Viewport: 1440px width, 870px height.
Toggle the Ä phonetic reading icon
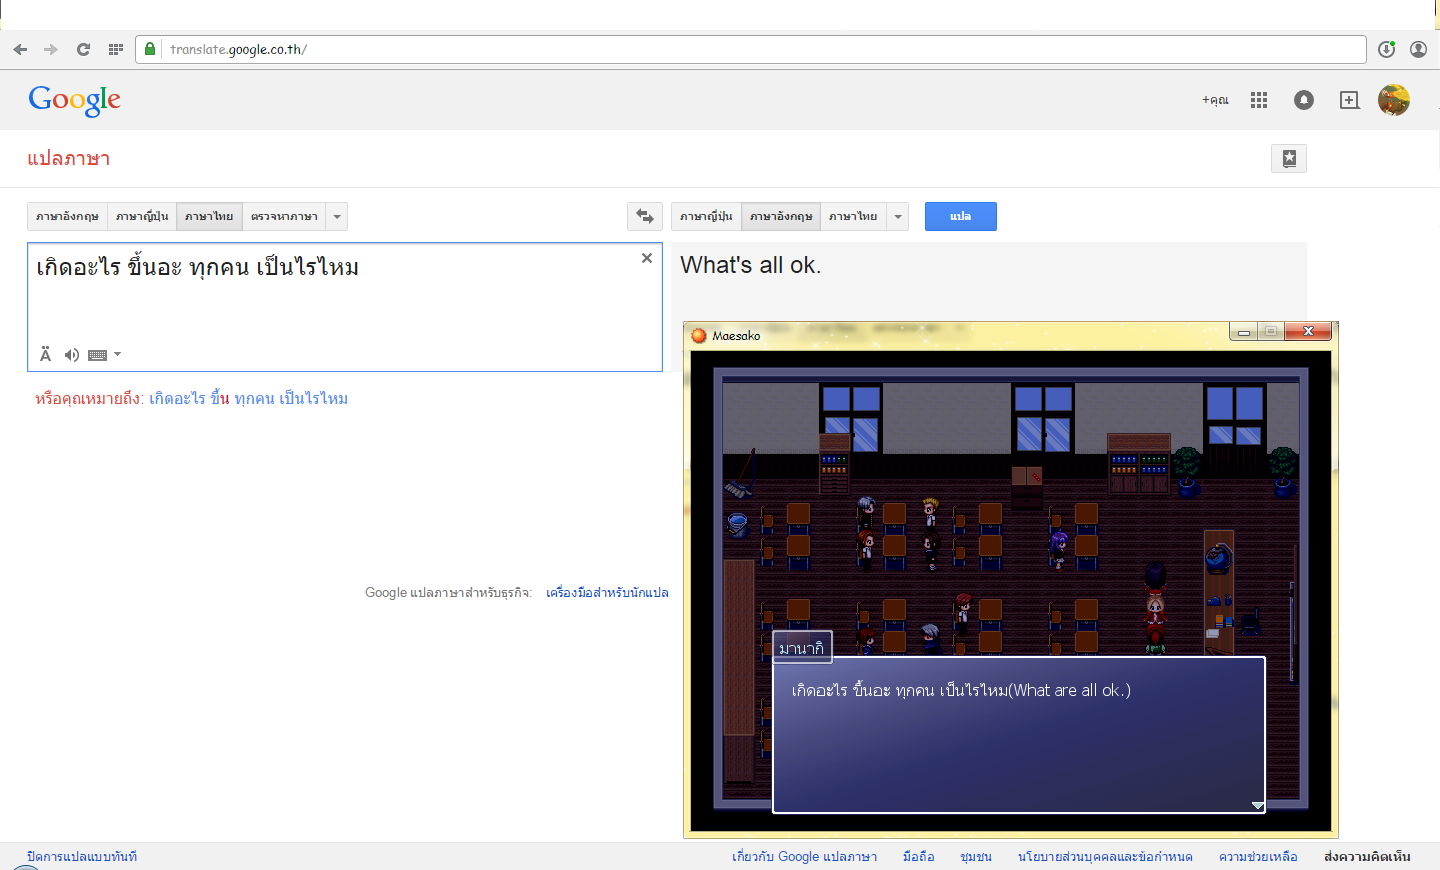[x=45, y=354]
